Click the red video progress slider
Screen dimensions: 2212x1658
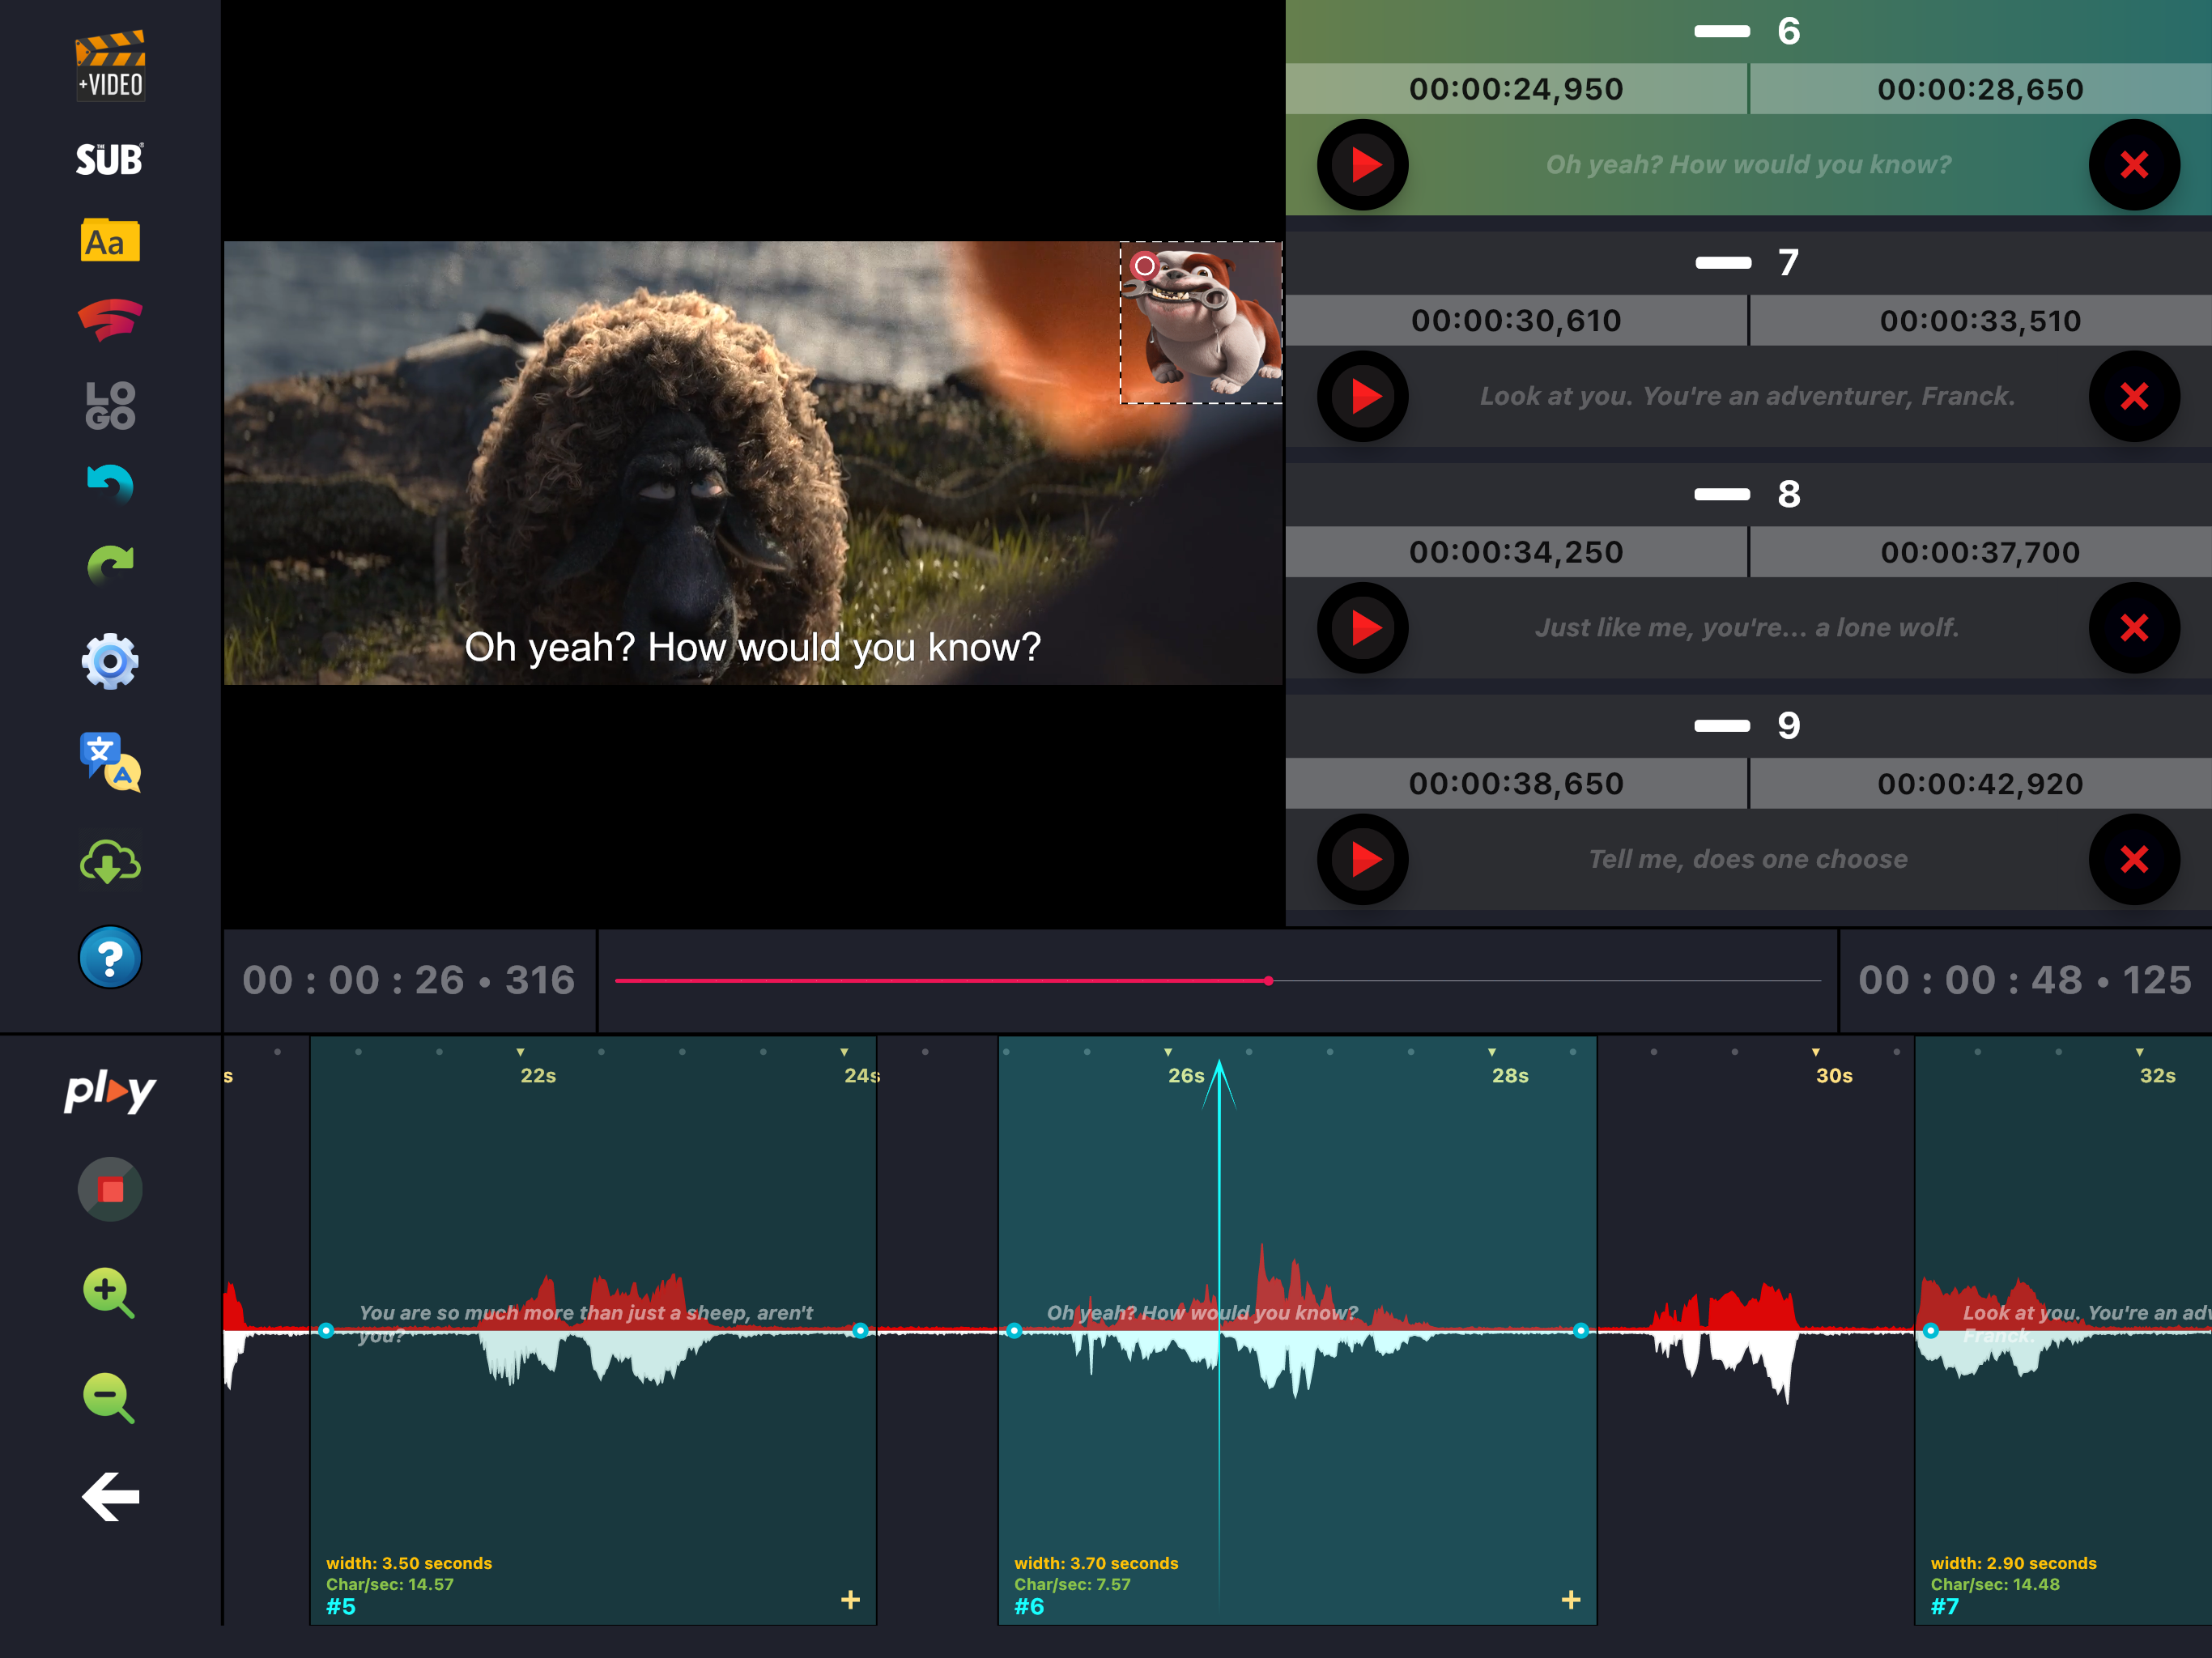(1217, 981)
